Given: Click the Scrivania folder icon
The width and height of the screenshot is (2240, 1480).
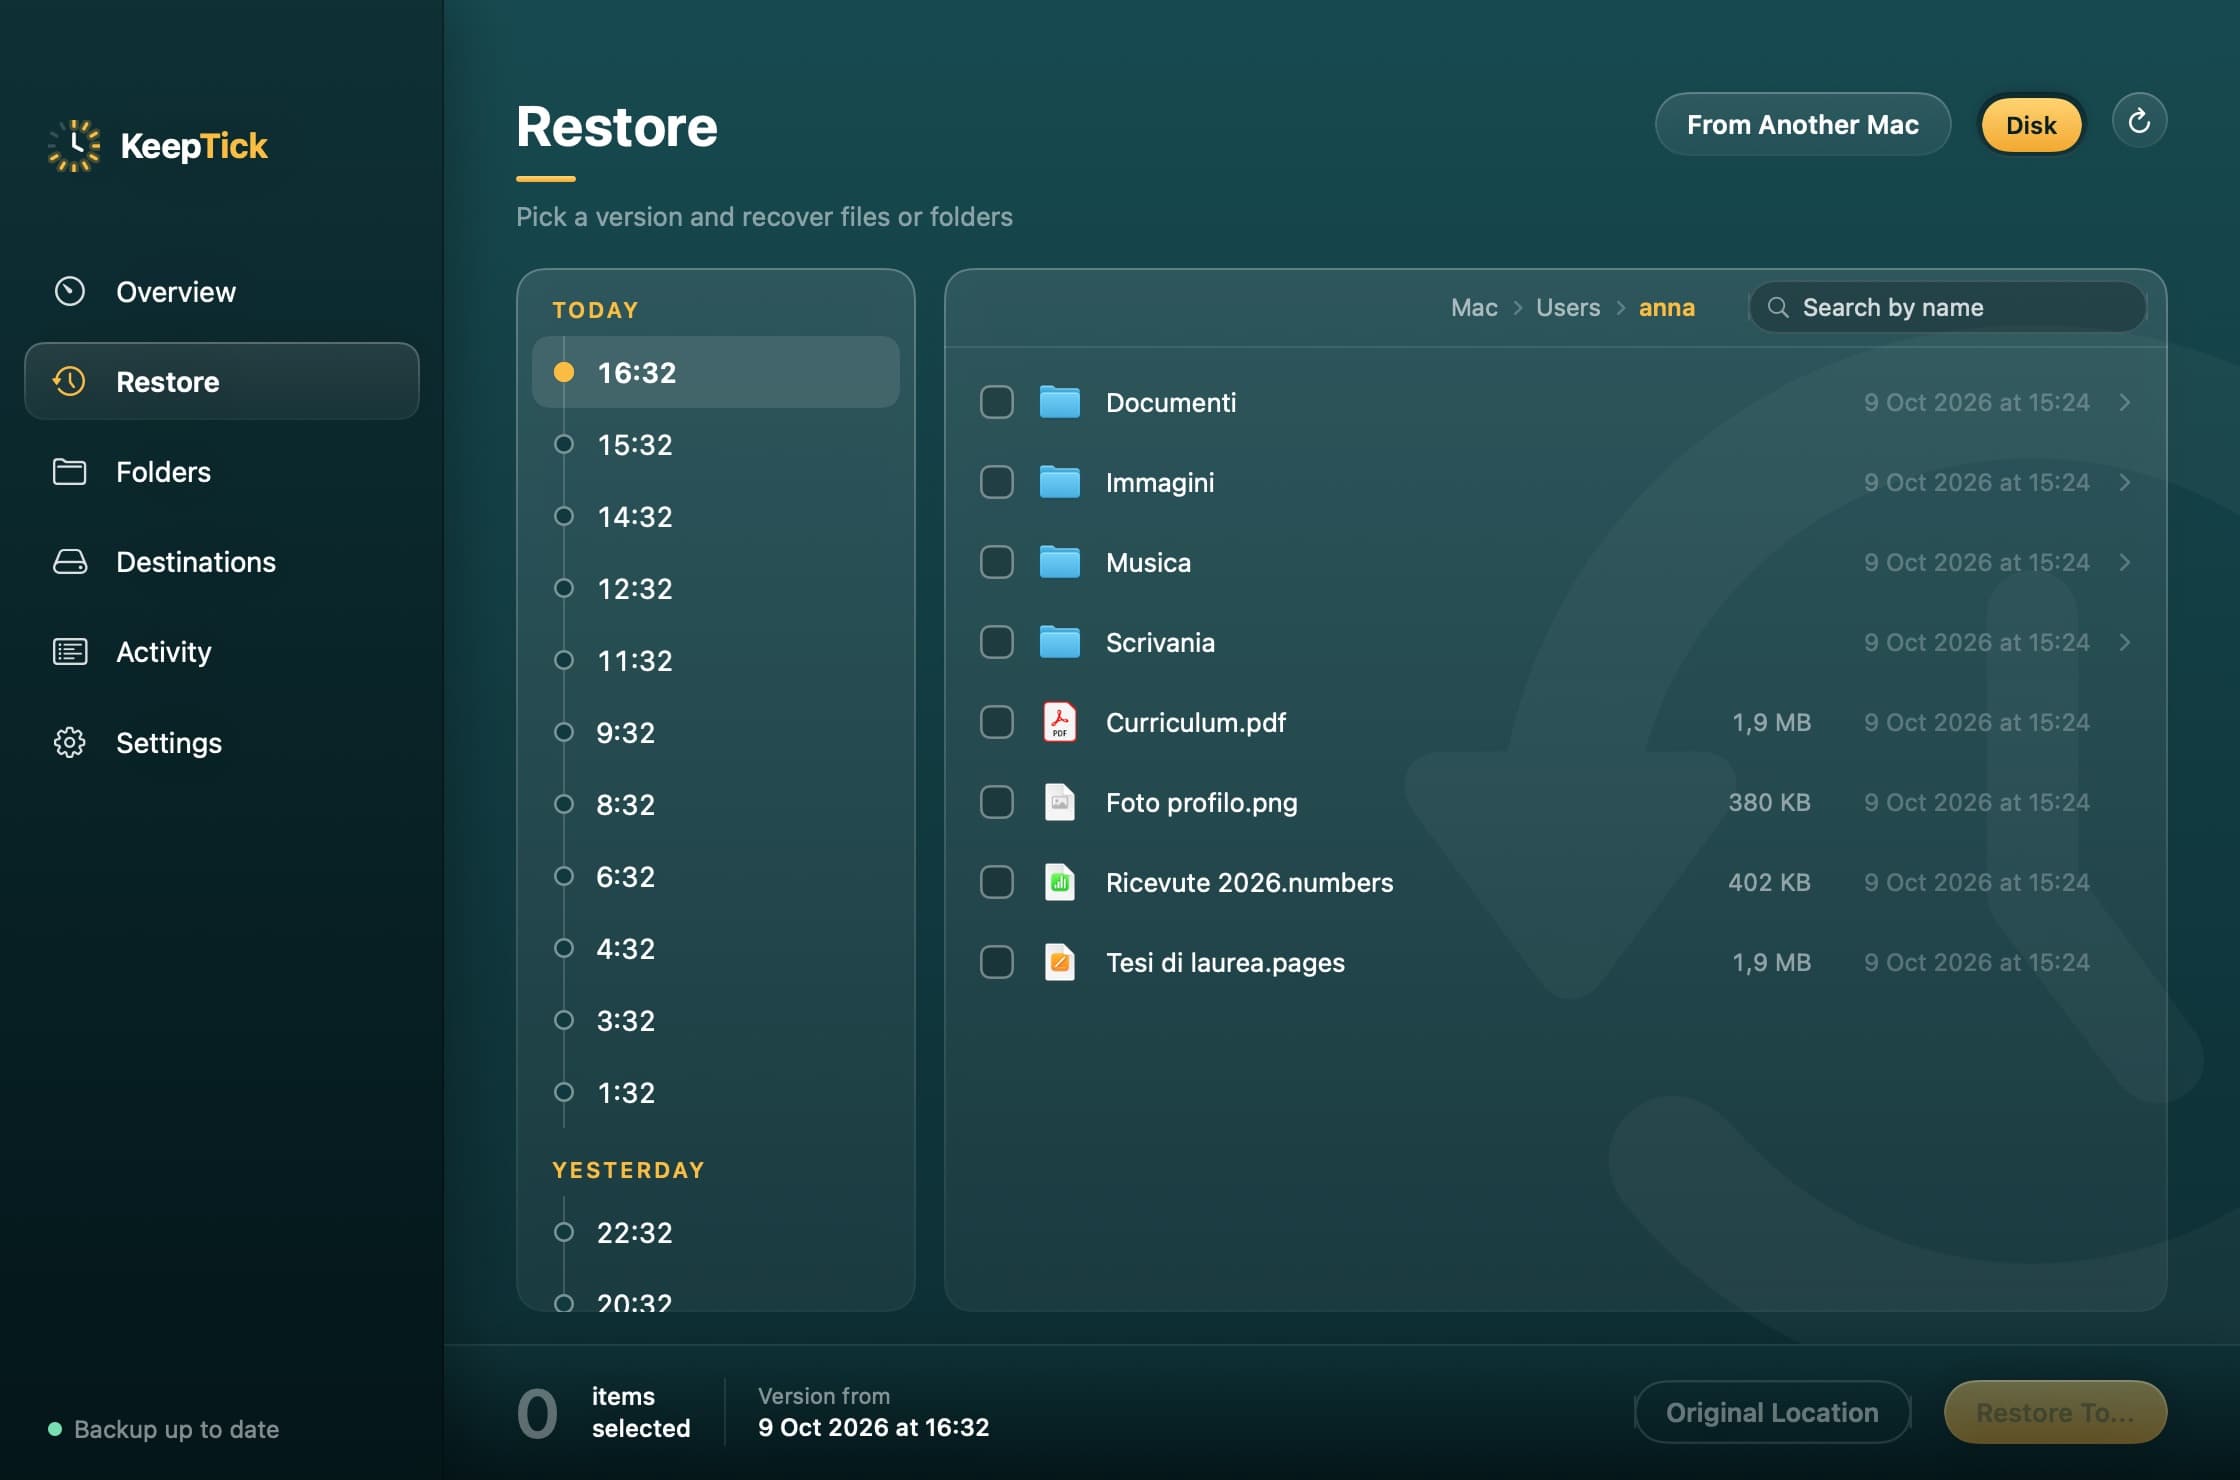Looking at the screenshot, I should pos(1059,641).
